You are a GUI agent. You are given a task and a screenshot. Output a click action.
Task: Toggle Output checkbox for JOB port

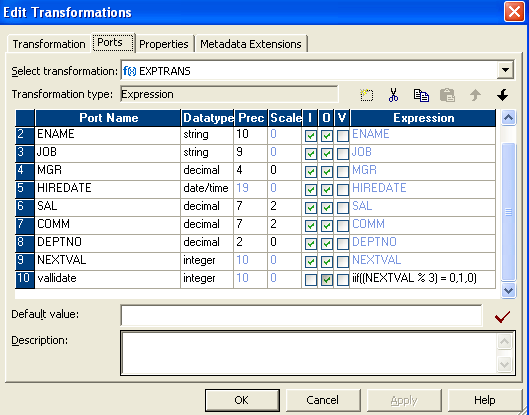[326, 154]
